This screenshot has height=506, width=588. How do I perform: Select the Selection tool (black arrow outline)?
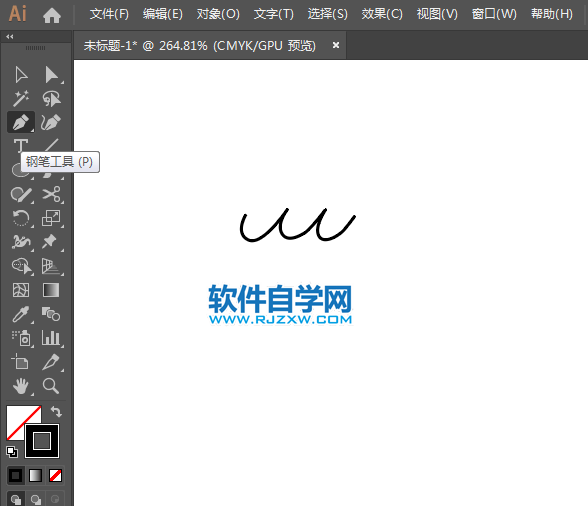[x=21, y=75]
